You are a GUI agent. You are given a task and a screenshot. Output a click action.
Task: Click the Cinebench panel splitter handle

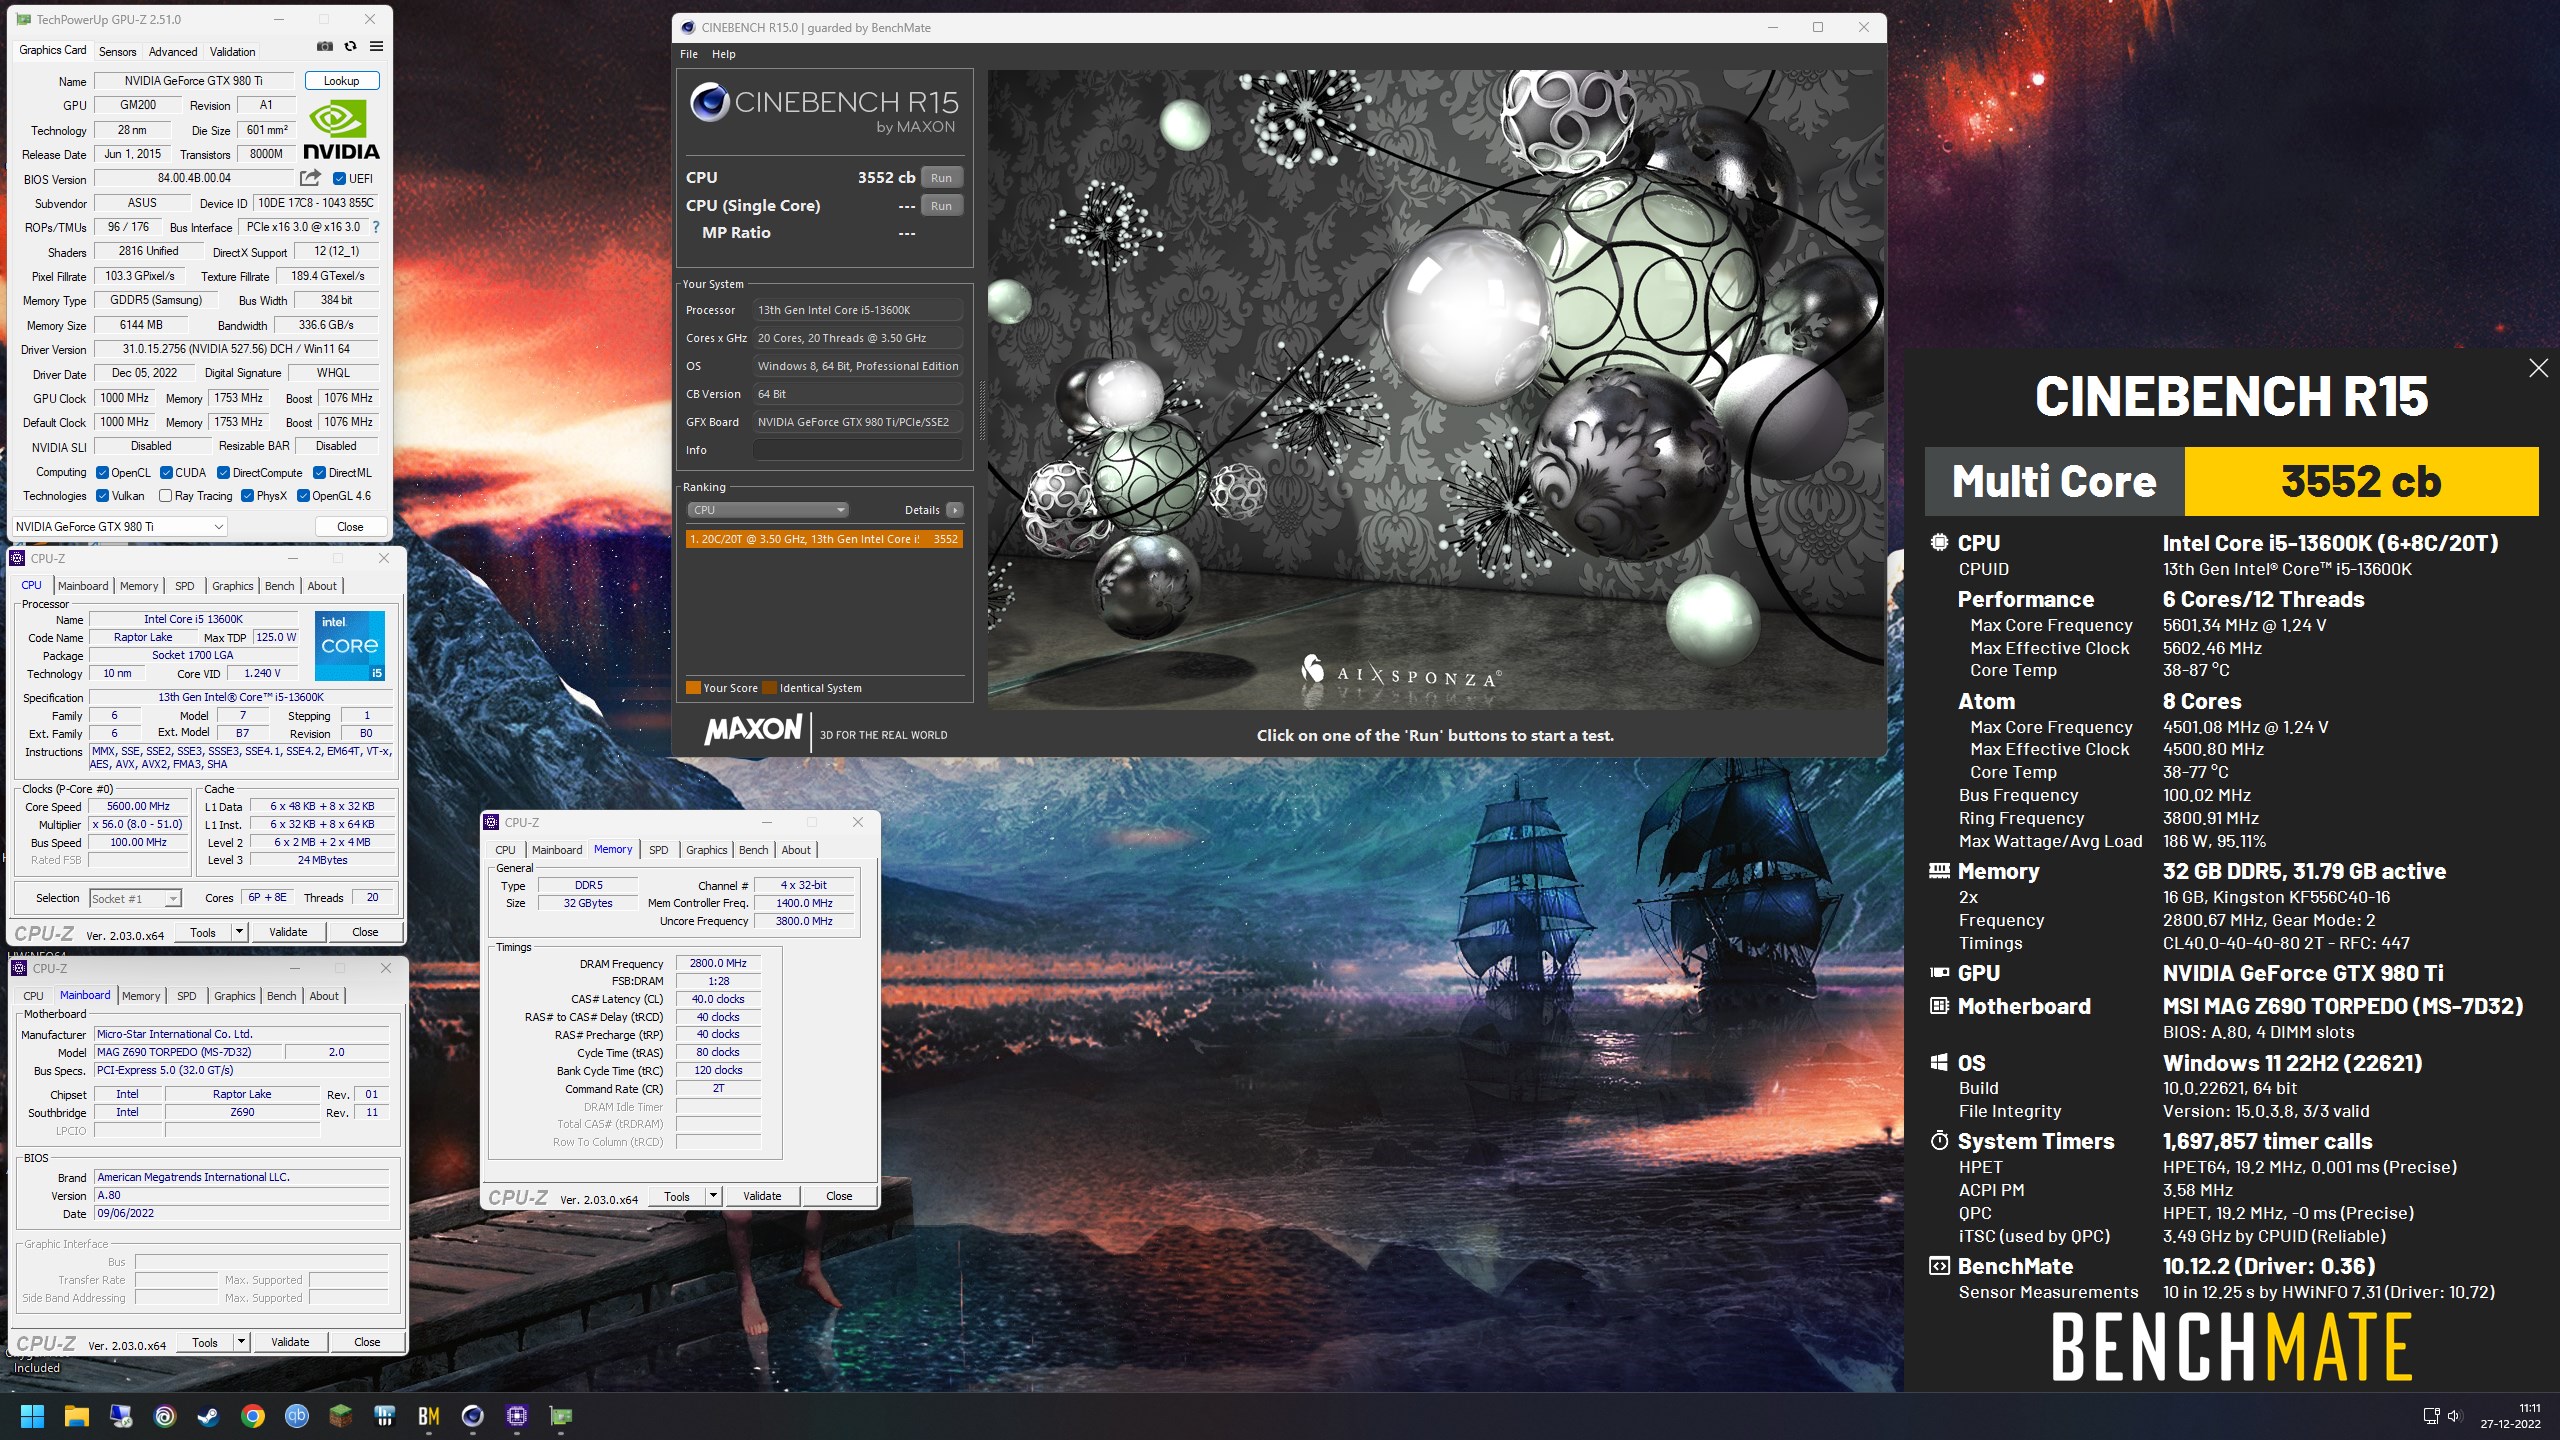[981, 412]
